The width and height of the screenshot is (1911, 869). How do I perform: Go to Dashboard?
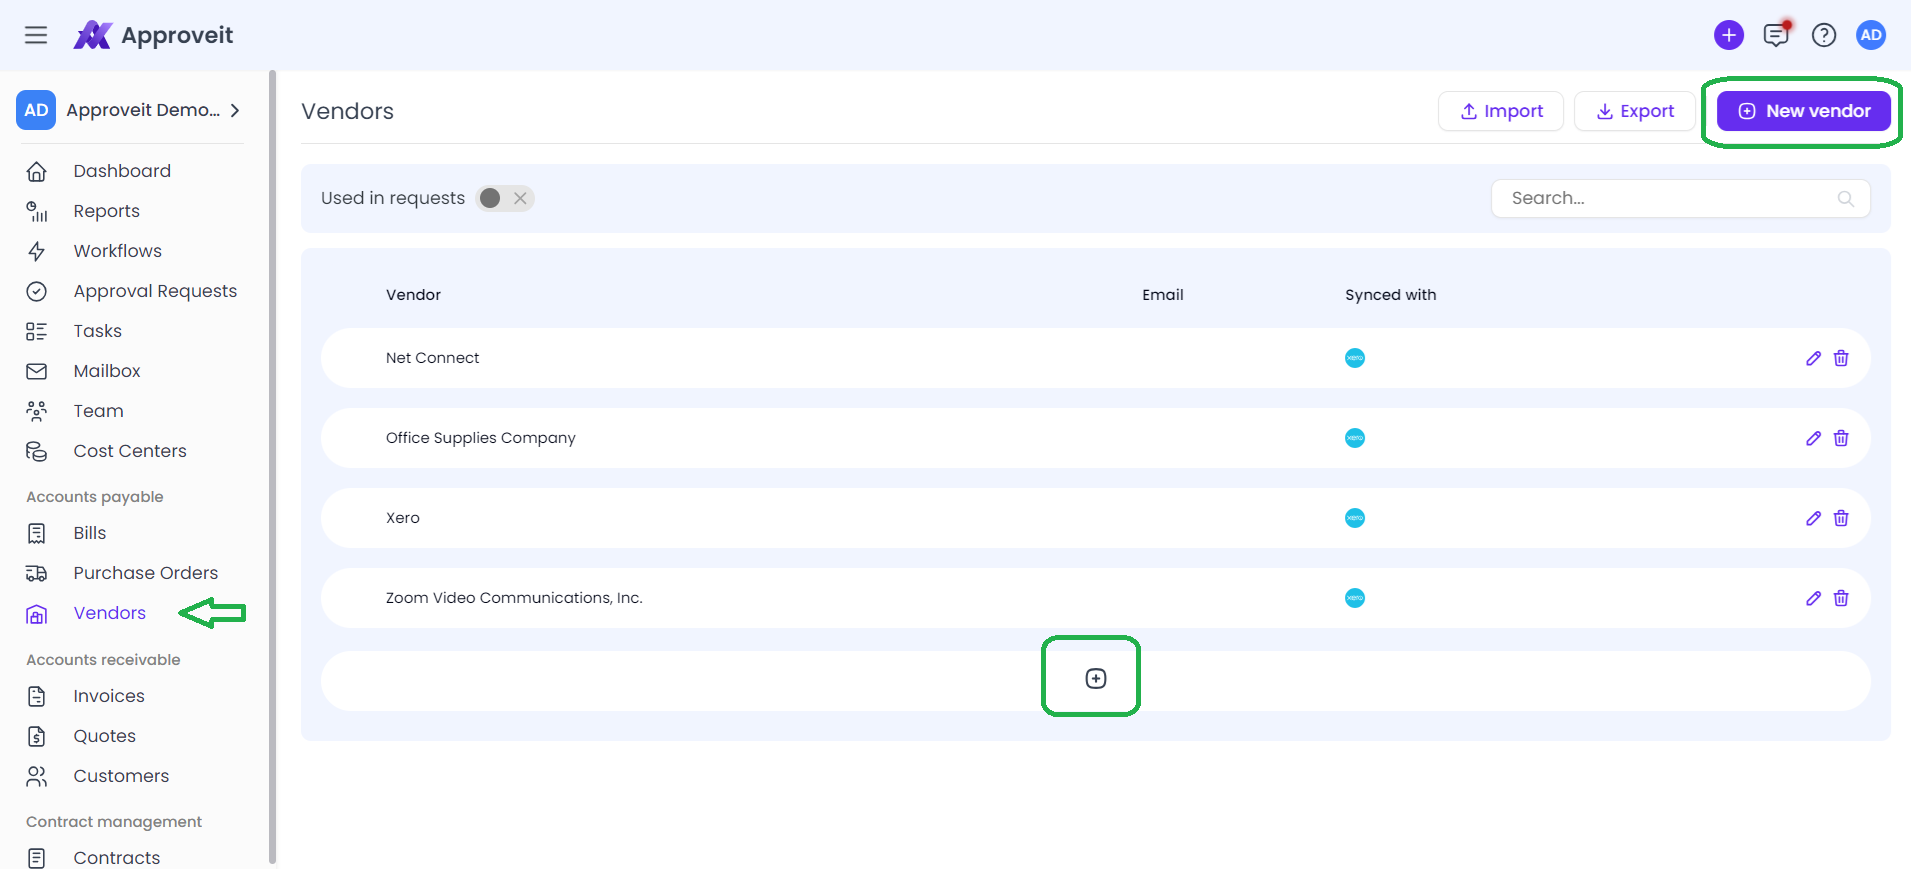[122, 171]
